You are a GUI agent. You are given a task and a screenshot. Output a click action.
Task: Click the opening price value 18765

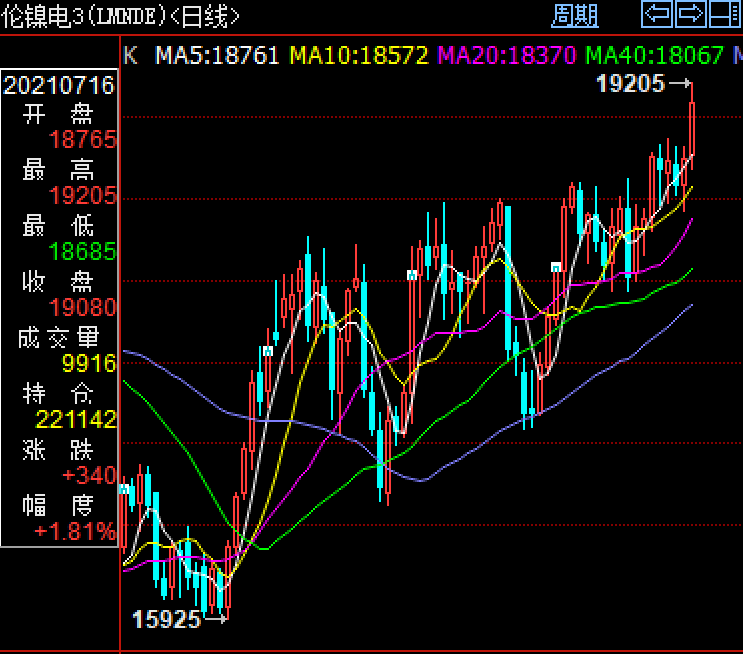(x=82, y=140)
